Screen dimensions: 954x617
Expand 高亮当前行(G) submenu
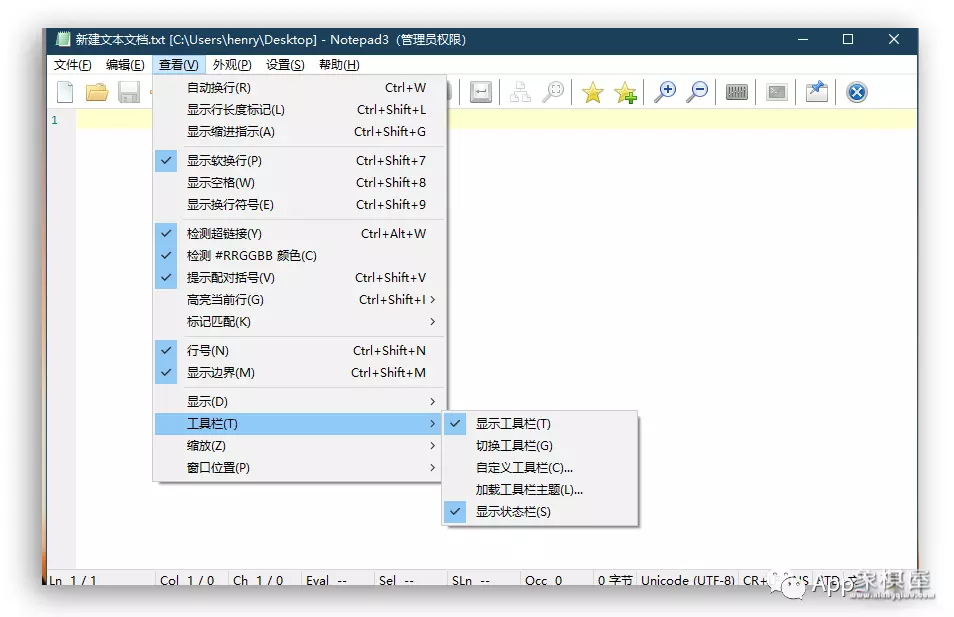point(300,299)
